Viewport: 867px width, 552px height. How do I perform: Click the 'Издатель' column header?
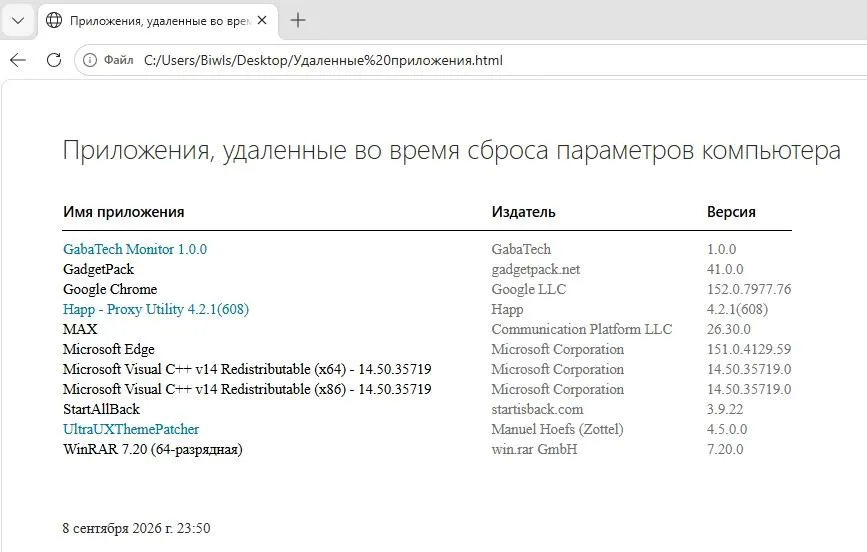tap(523, 212)
